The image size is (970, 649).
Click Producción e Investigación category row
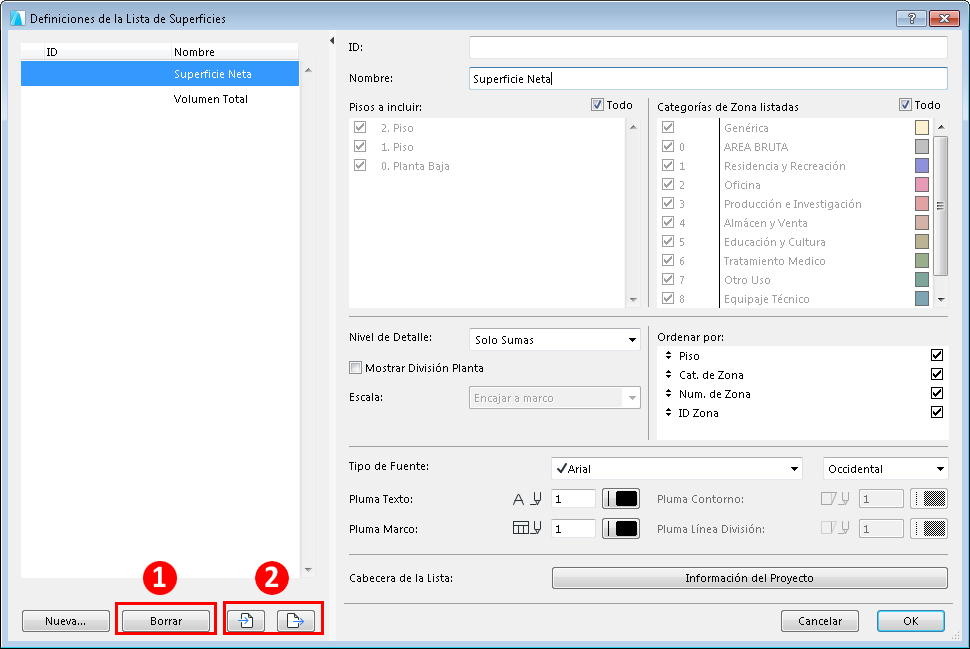click(795, 204)
